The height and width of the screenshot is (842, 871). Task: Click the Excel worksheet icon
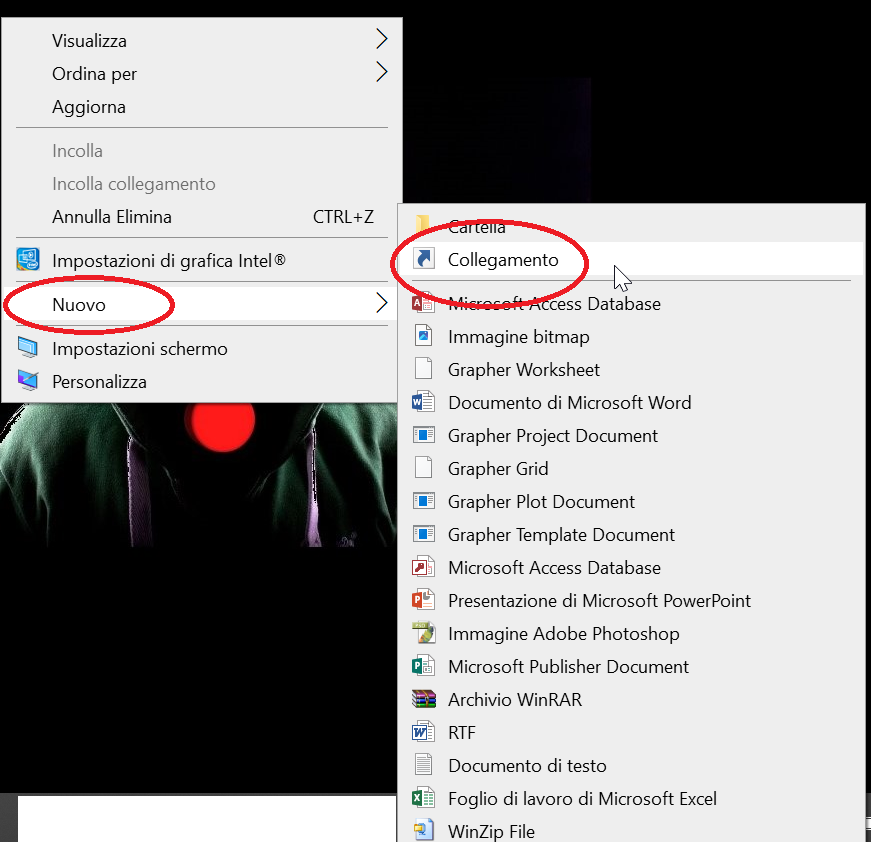pos(423,798)
